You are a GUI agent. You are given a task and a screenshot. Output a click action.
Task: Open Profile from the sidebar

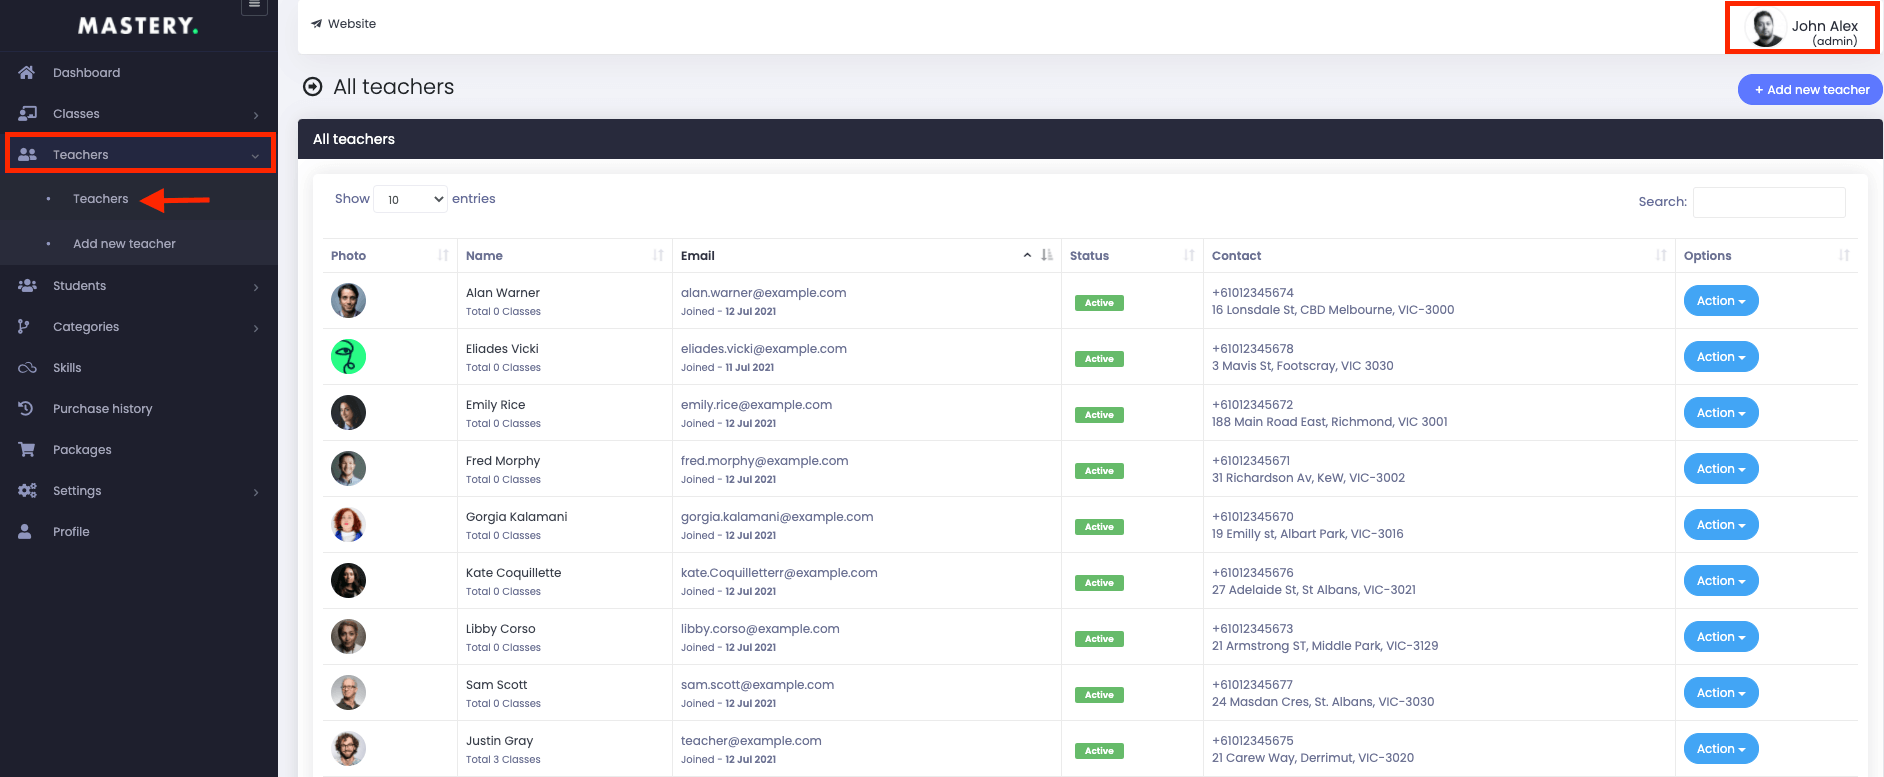(71, 532)
